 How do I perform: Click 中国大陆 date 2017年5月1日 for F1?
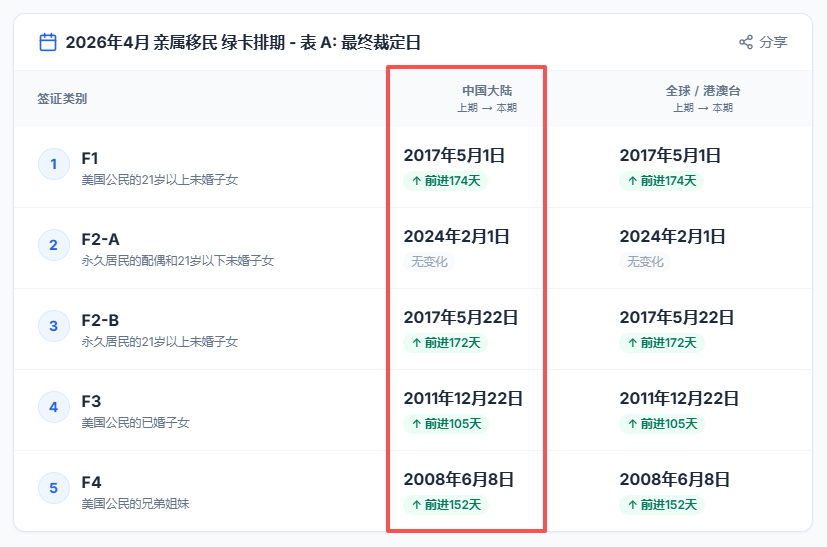coord(454,156)
